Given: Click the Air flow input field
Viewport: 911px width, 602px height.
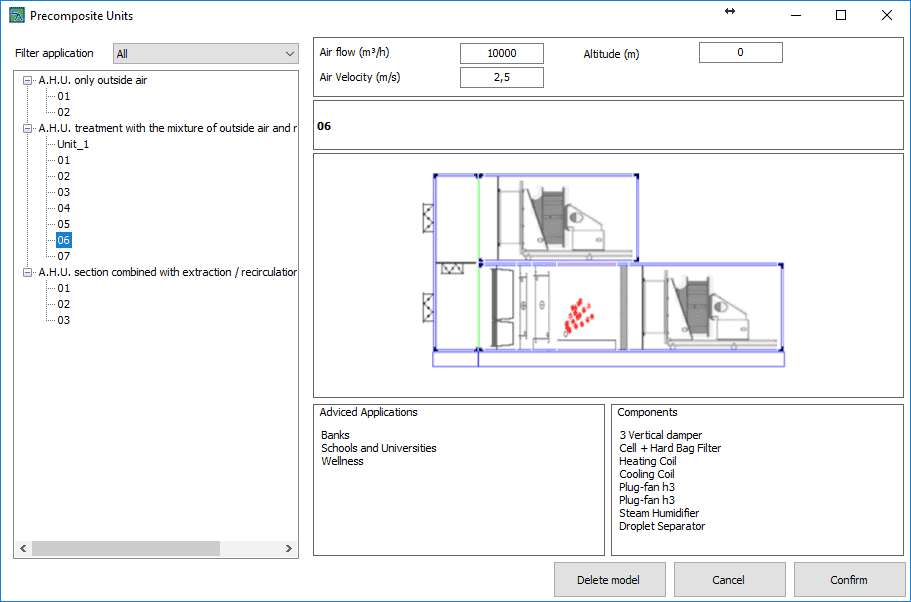Looking at the screenshot, I should point(501,53).
